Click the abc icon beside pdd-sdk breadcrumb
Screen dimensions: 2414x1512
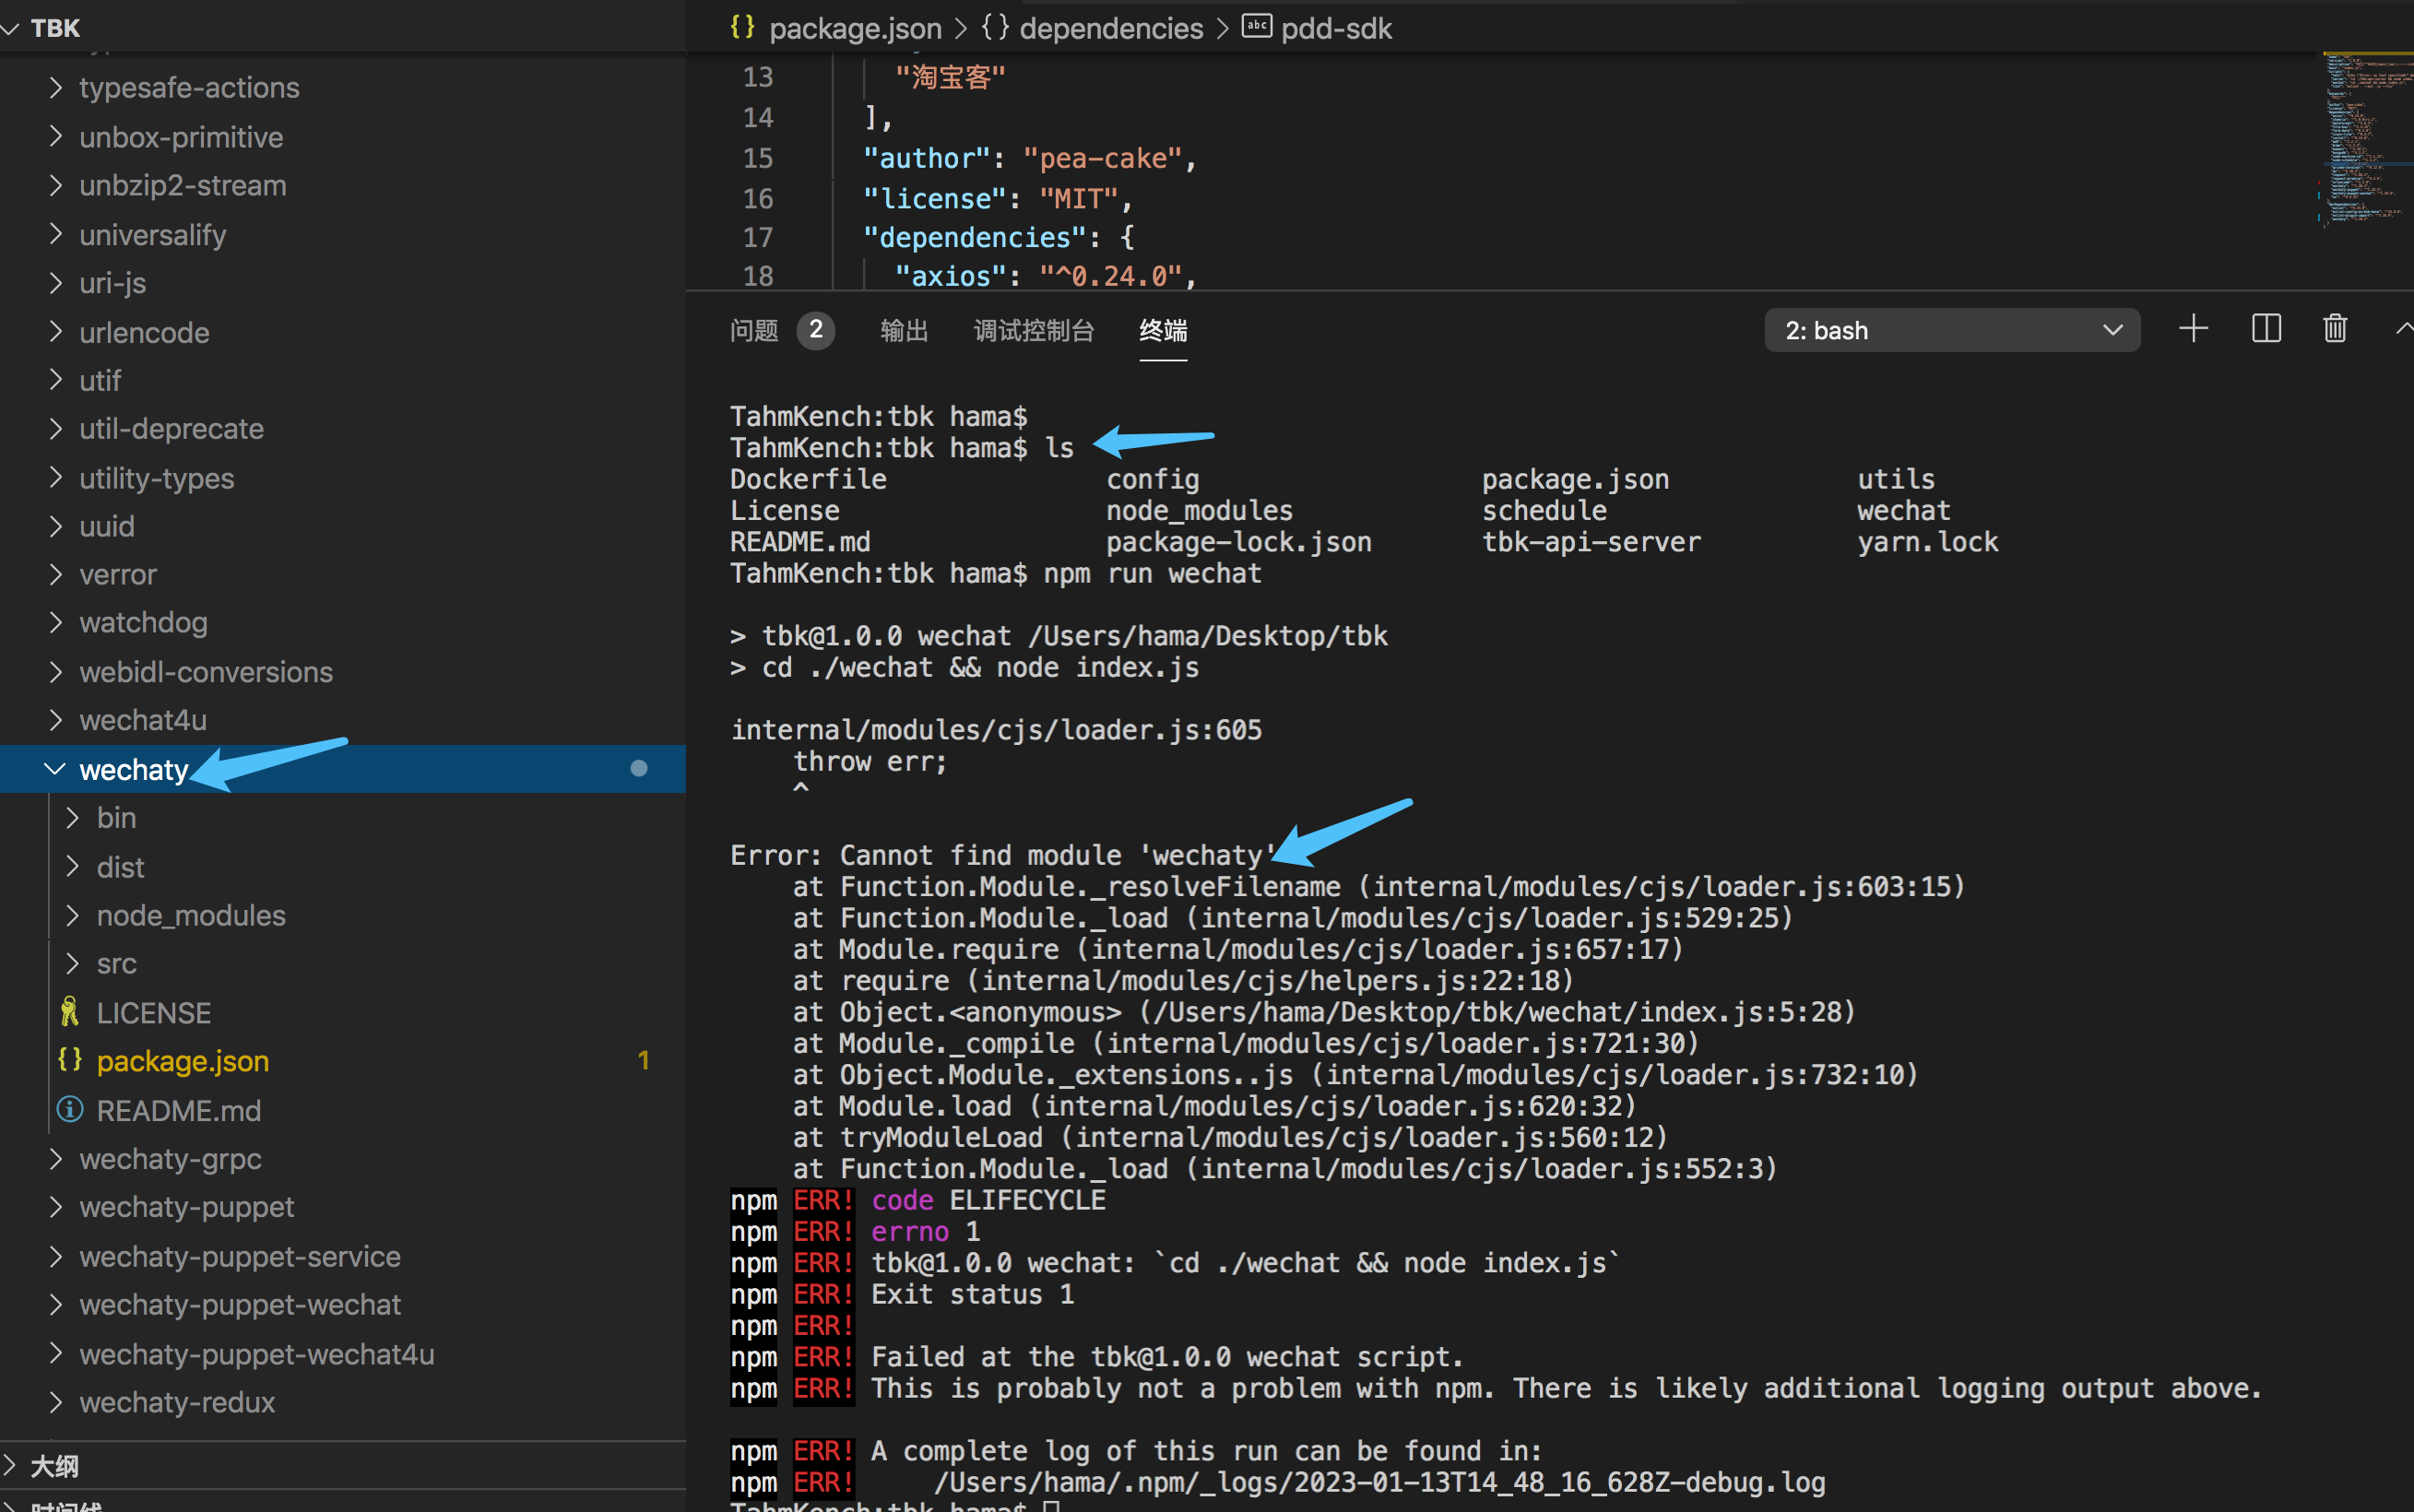pyautogui.click(x=1256, y=26)
